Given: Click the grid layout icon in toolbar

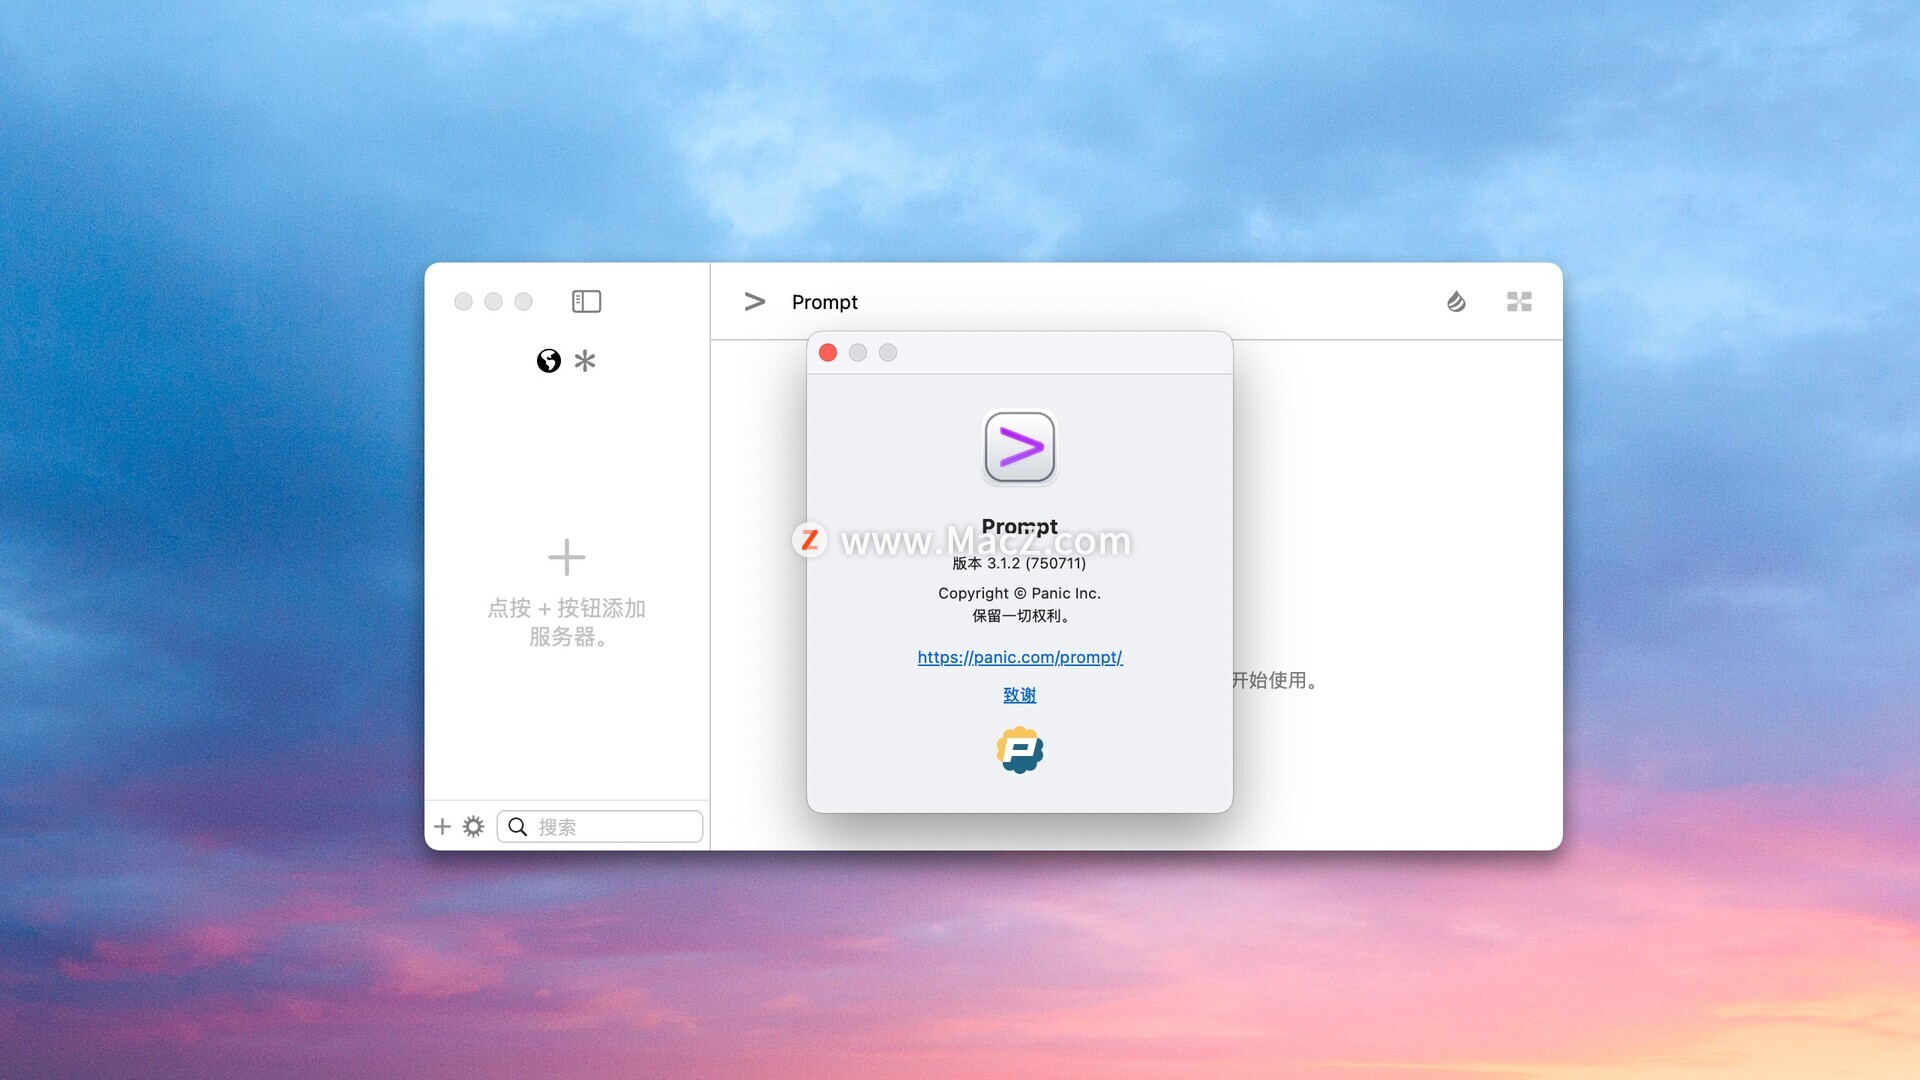Looking at the screenshot, I should click(1519, 301).
